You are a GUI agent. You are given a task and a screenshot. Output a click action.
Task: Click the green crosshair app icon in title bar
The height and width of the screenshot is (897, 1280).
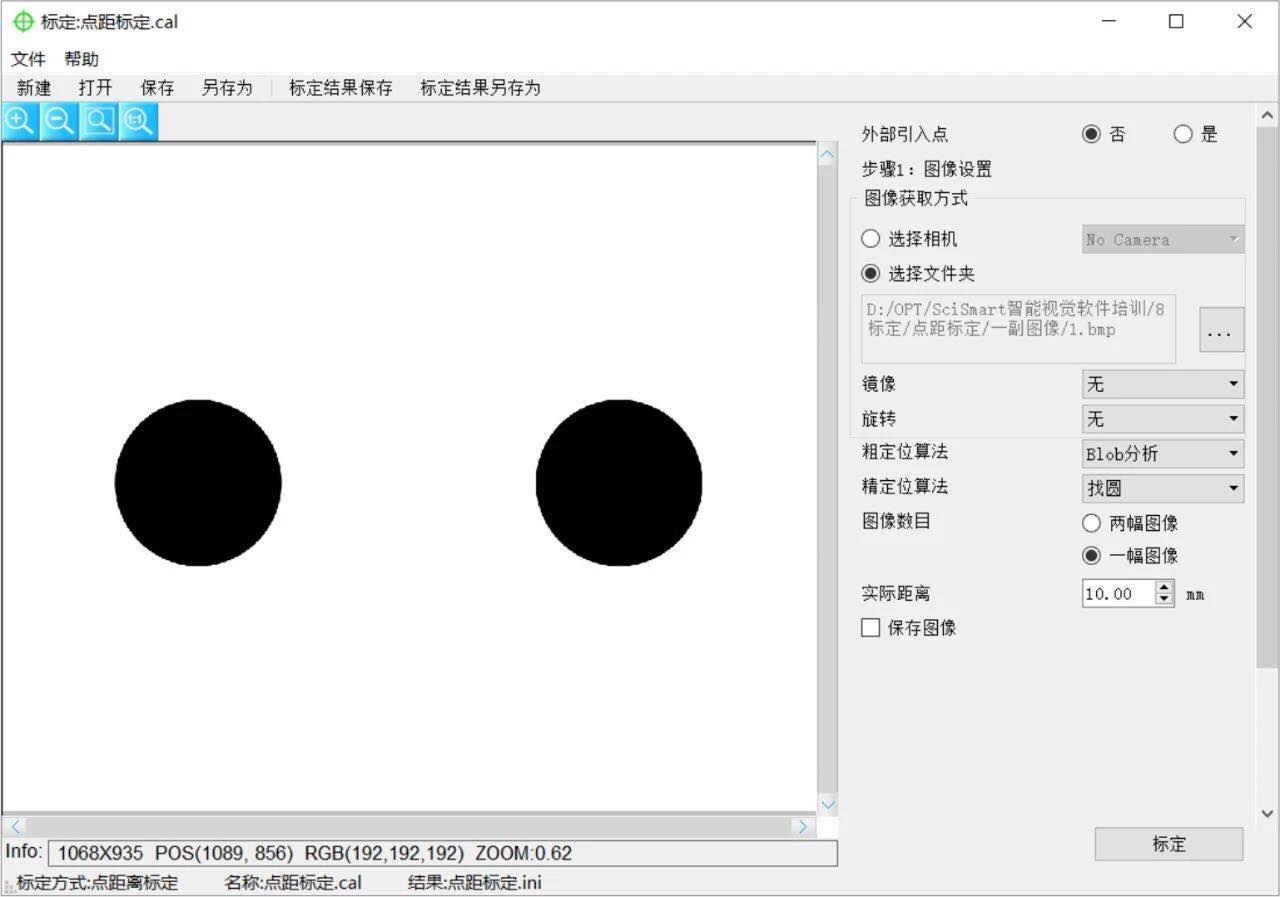23,21
